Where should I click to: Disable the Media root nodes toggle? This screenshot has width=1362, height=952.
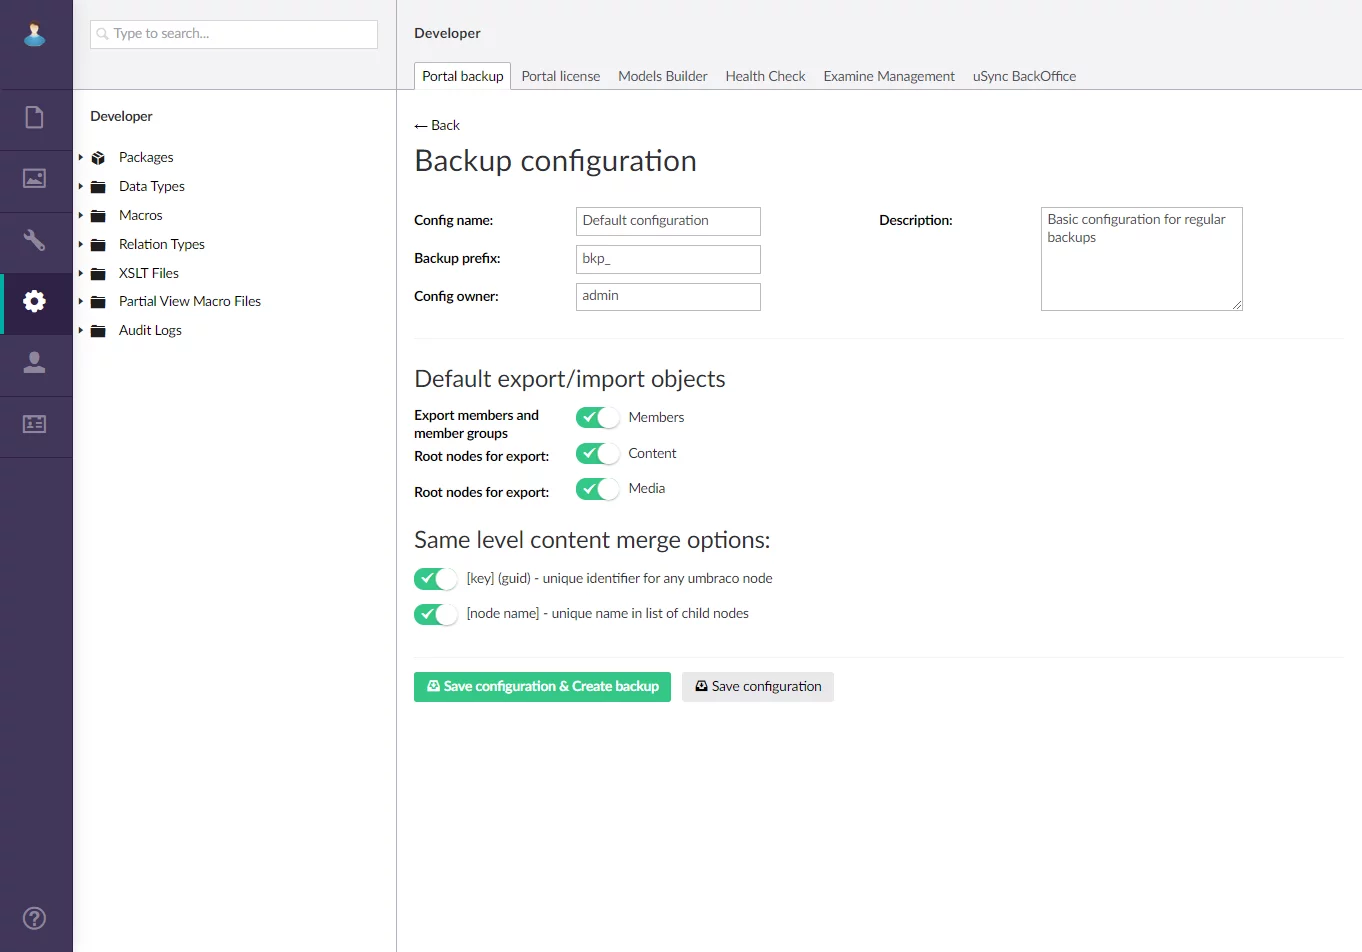(x=597, y=489)
